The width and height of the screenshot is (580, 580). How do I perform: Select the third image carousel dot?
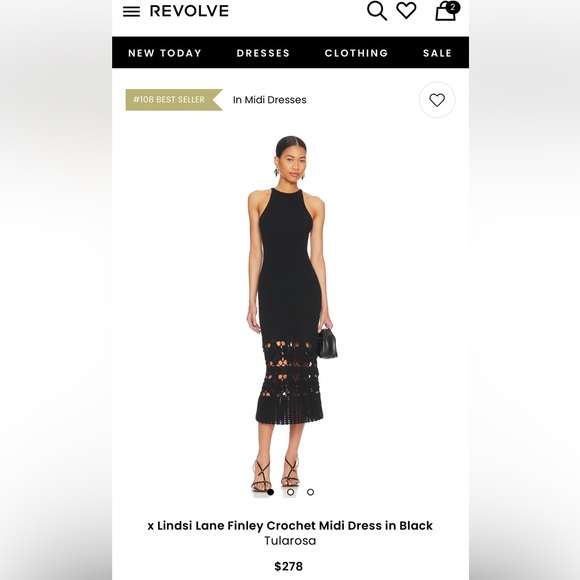point(310,492)
